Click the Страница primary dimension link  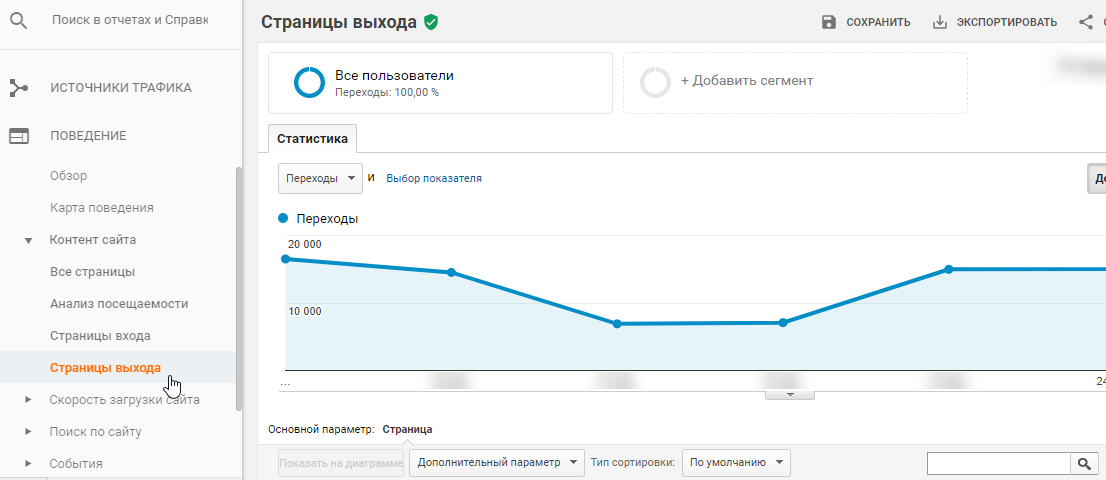point(407,429)
